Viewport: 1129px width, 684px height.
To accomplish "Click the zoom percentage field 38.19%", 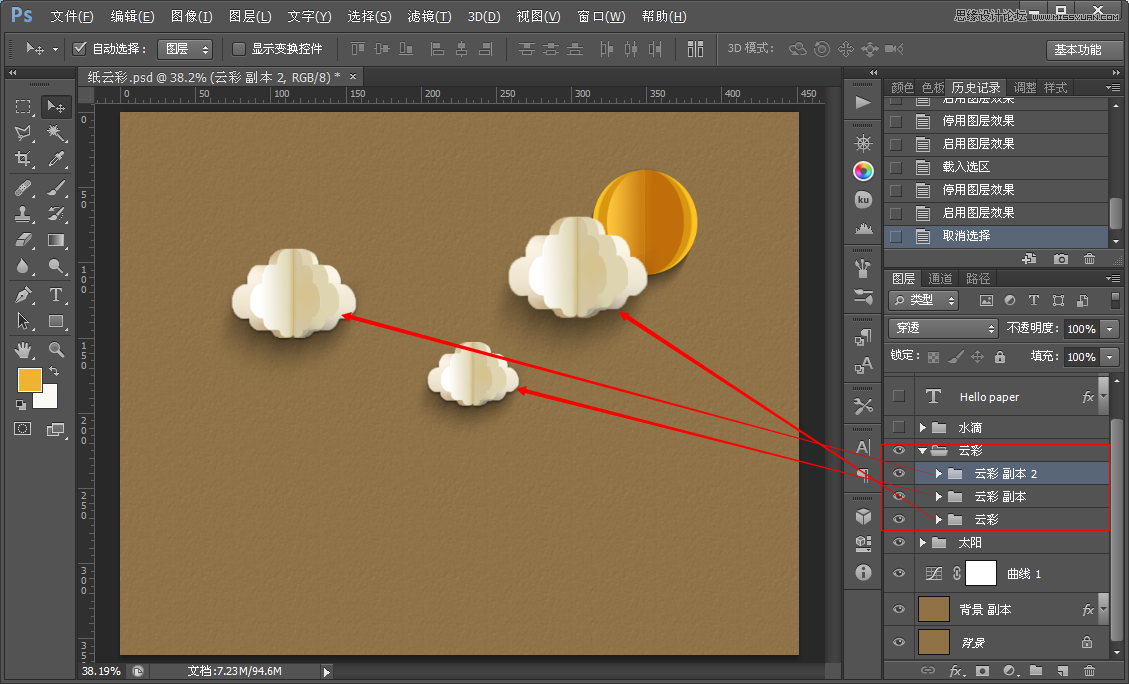I will click(101, 671).
